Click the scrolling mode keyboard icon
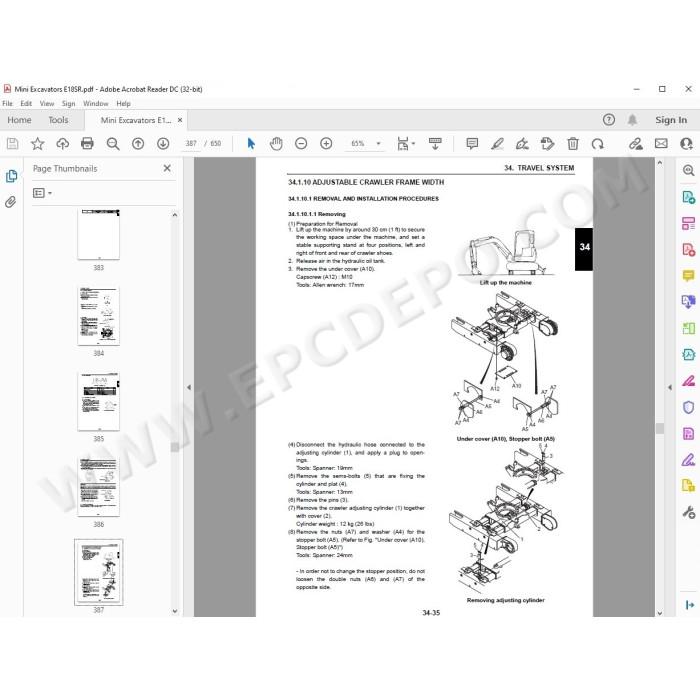 [435, 143]
